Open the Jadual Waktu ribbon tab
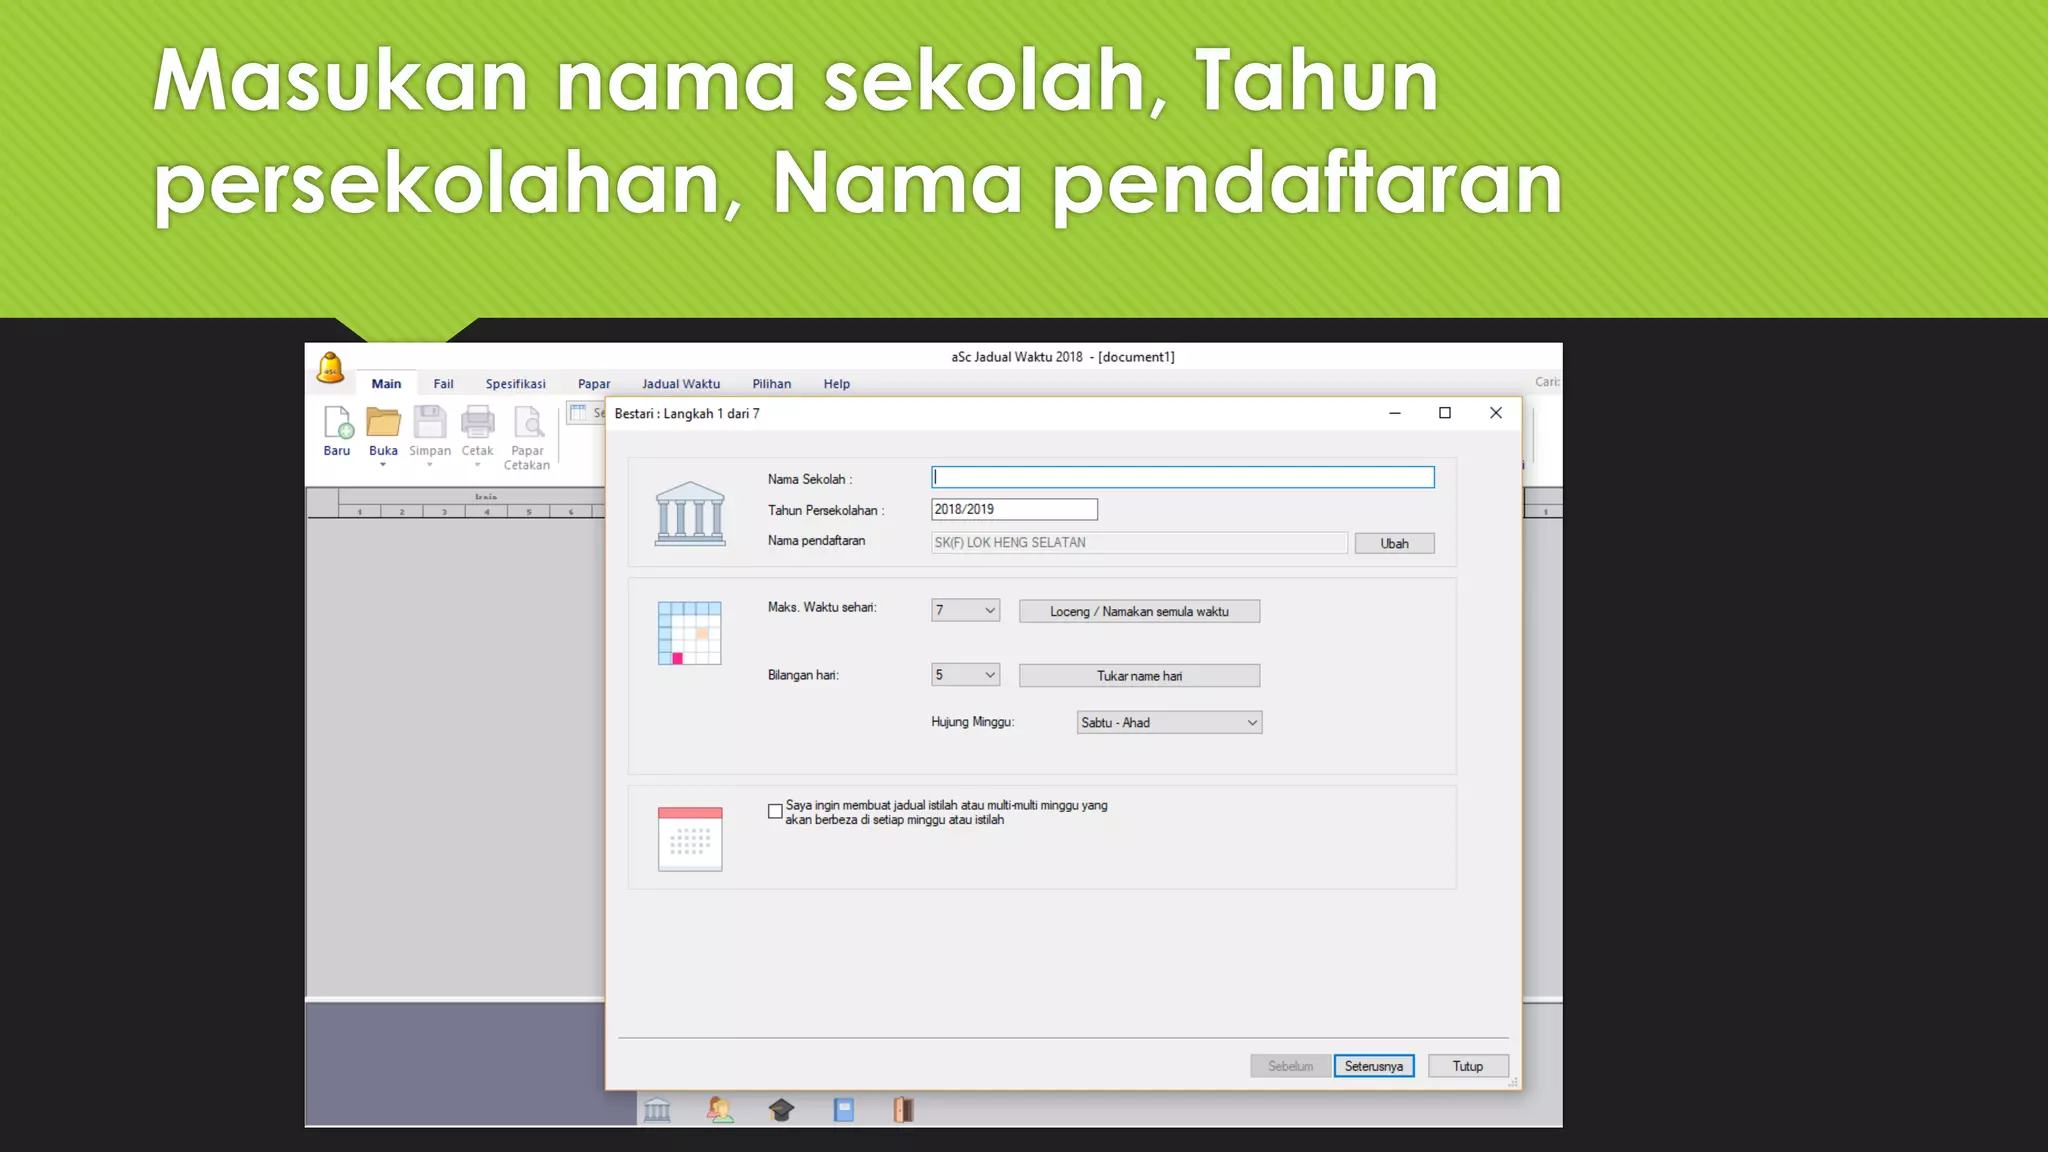The height and width of the screenshot is (1152, 2048). (681, 384)
